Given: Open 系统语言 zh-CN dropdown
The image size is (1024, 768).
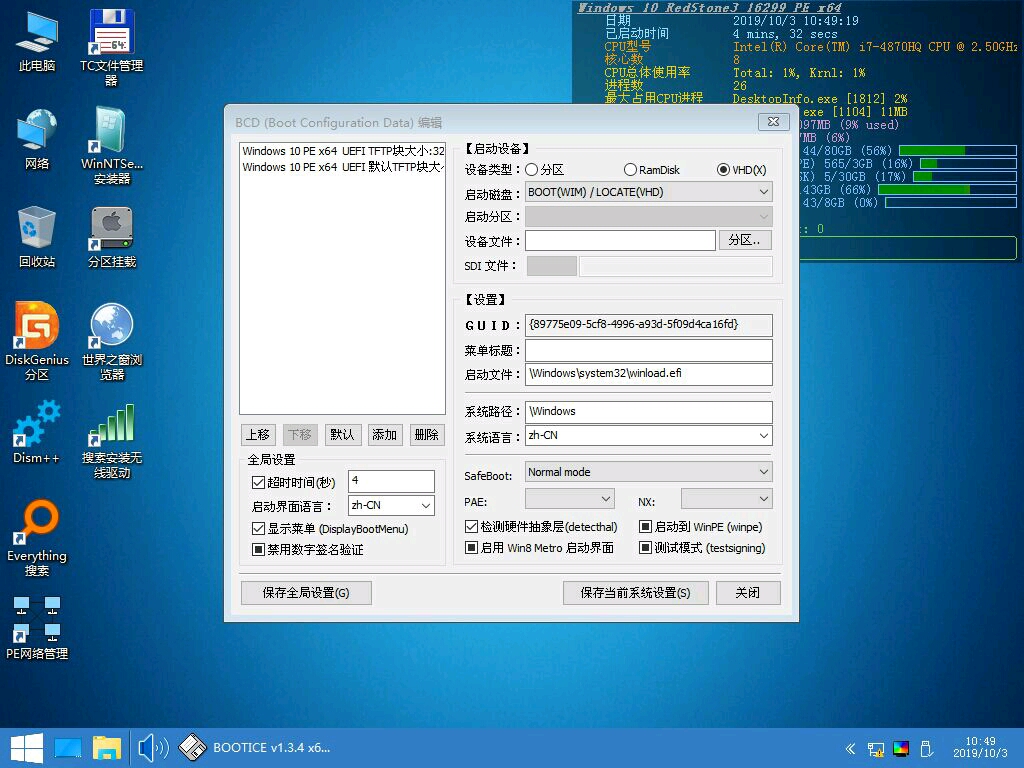Looking at the screenshot, I should (648, 436).
